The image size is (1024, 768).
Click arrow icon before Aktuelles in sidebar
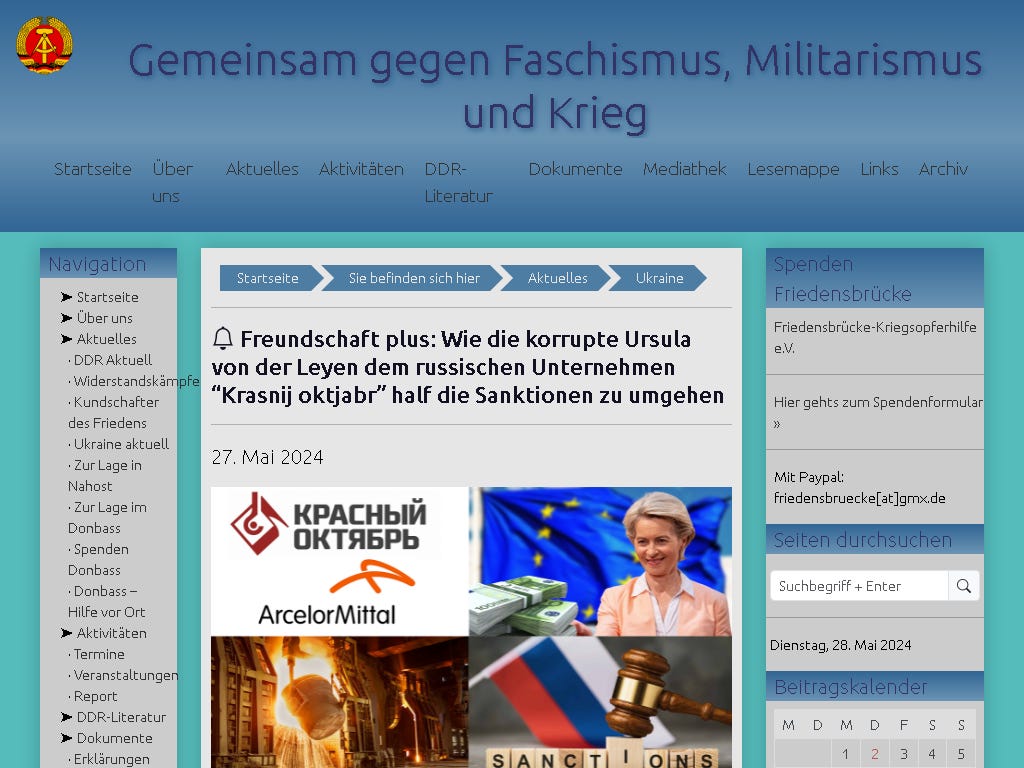(67, 339)
